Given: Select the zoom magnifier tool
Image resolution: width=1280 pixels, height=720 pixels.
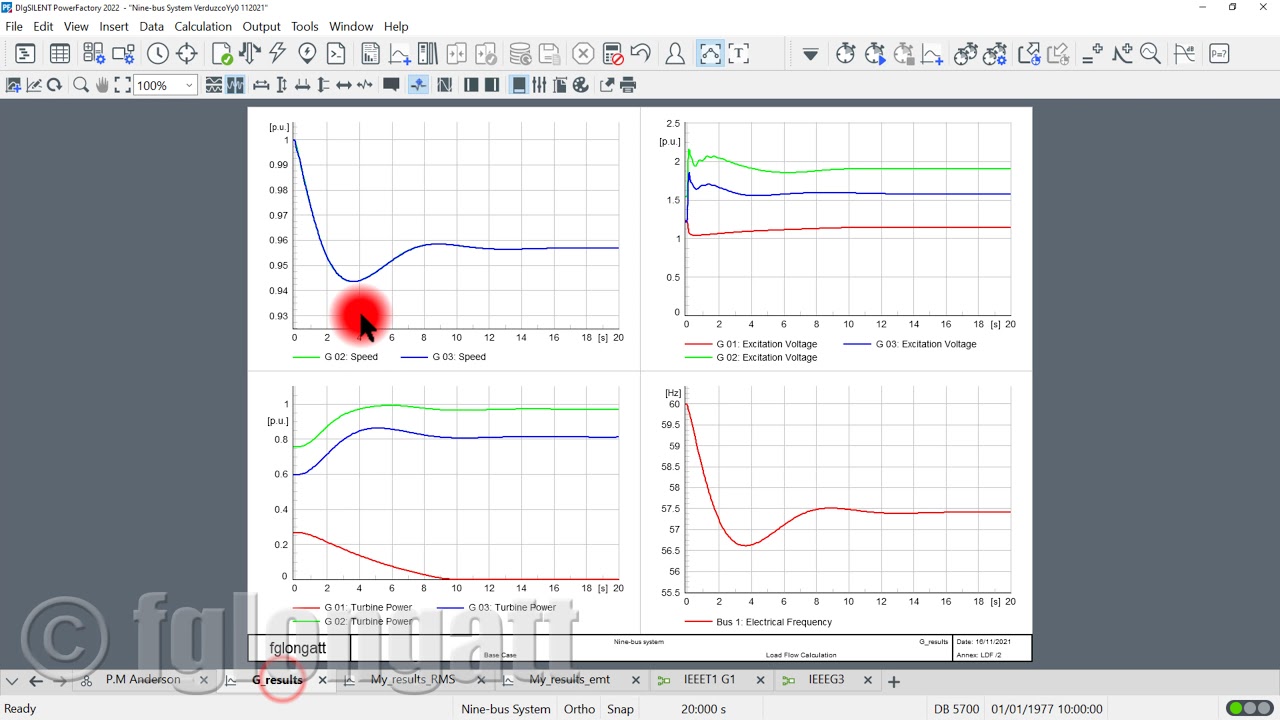Looking at the screenshot, I should click(x=81, y=86).
